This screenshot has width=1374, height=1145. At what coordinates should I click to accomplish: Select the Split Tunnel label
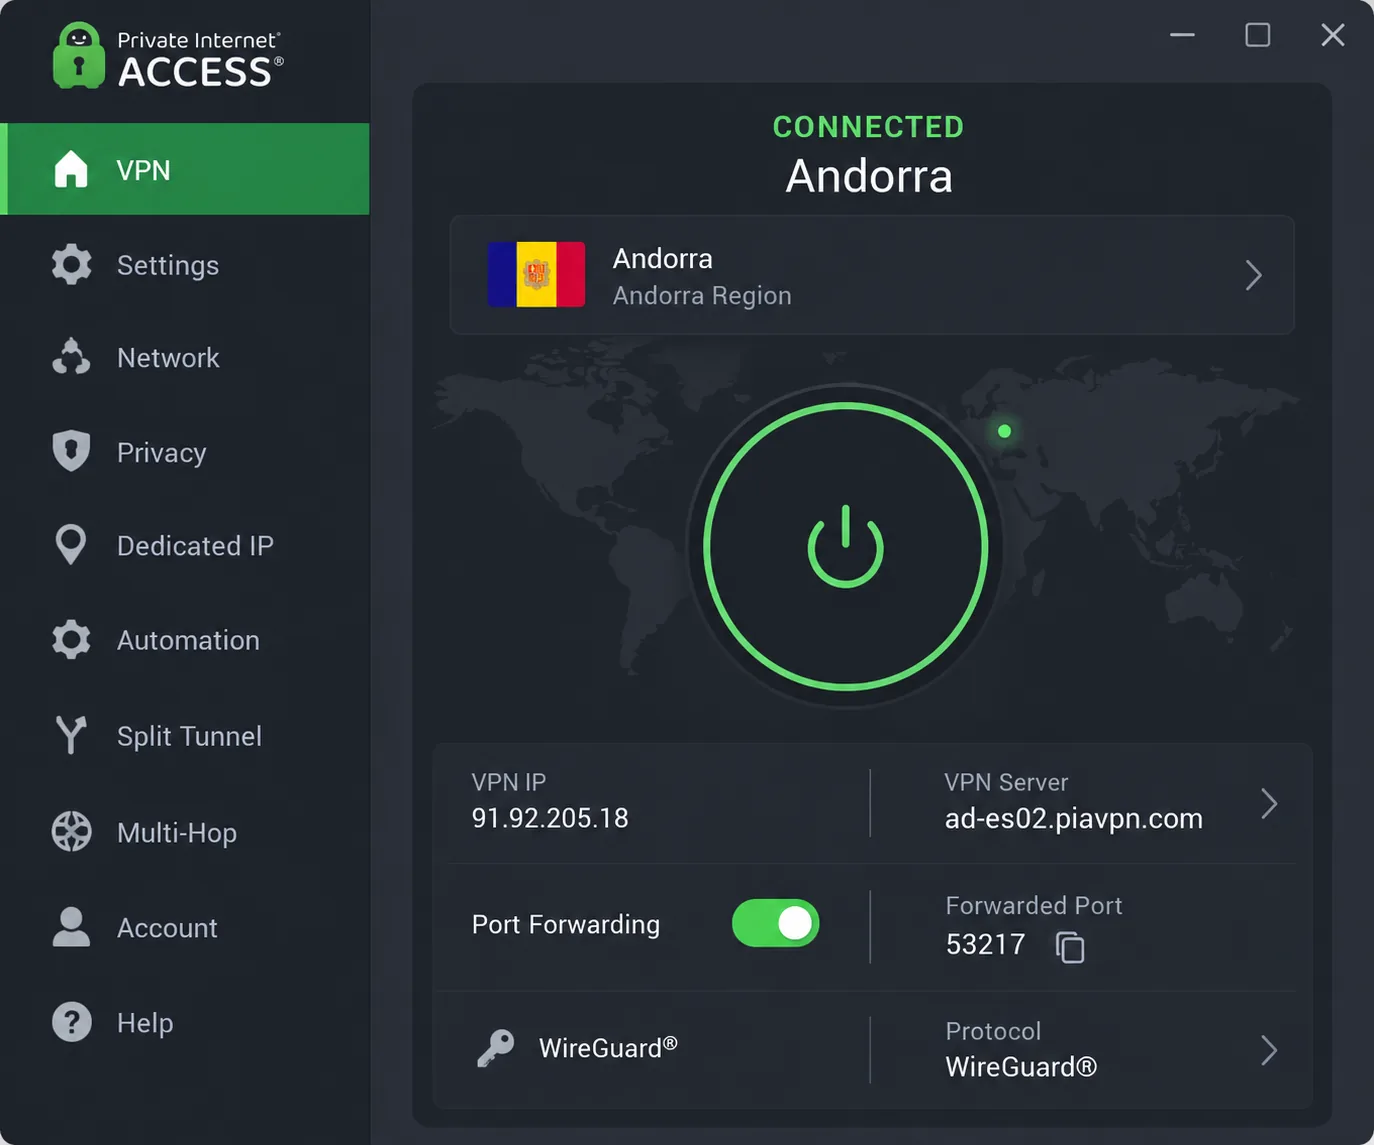(189, 736)
